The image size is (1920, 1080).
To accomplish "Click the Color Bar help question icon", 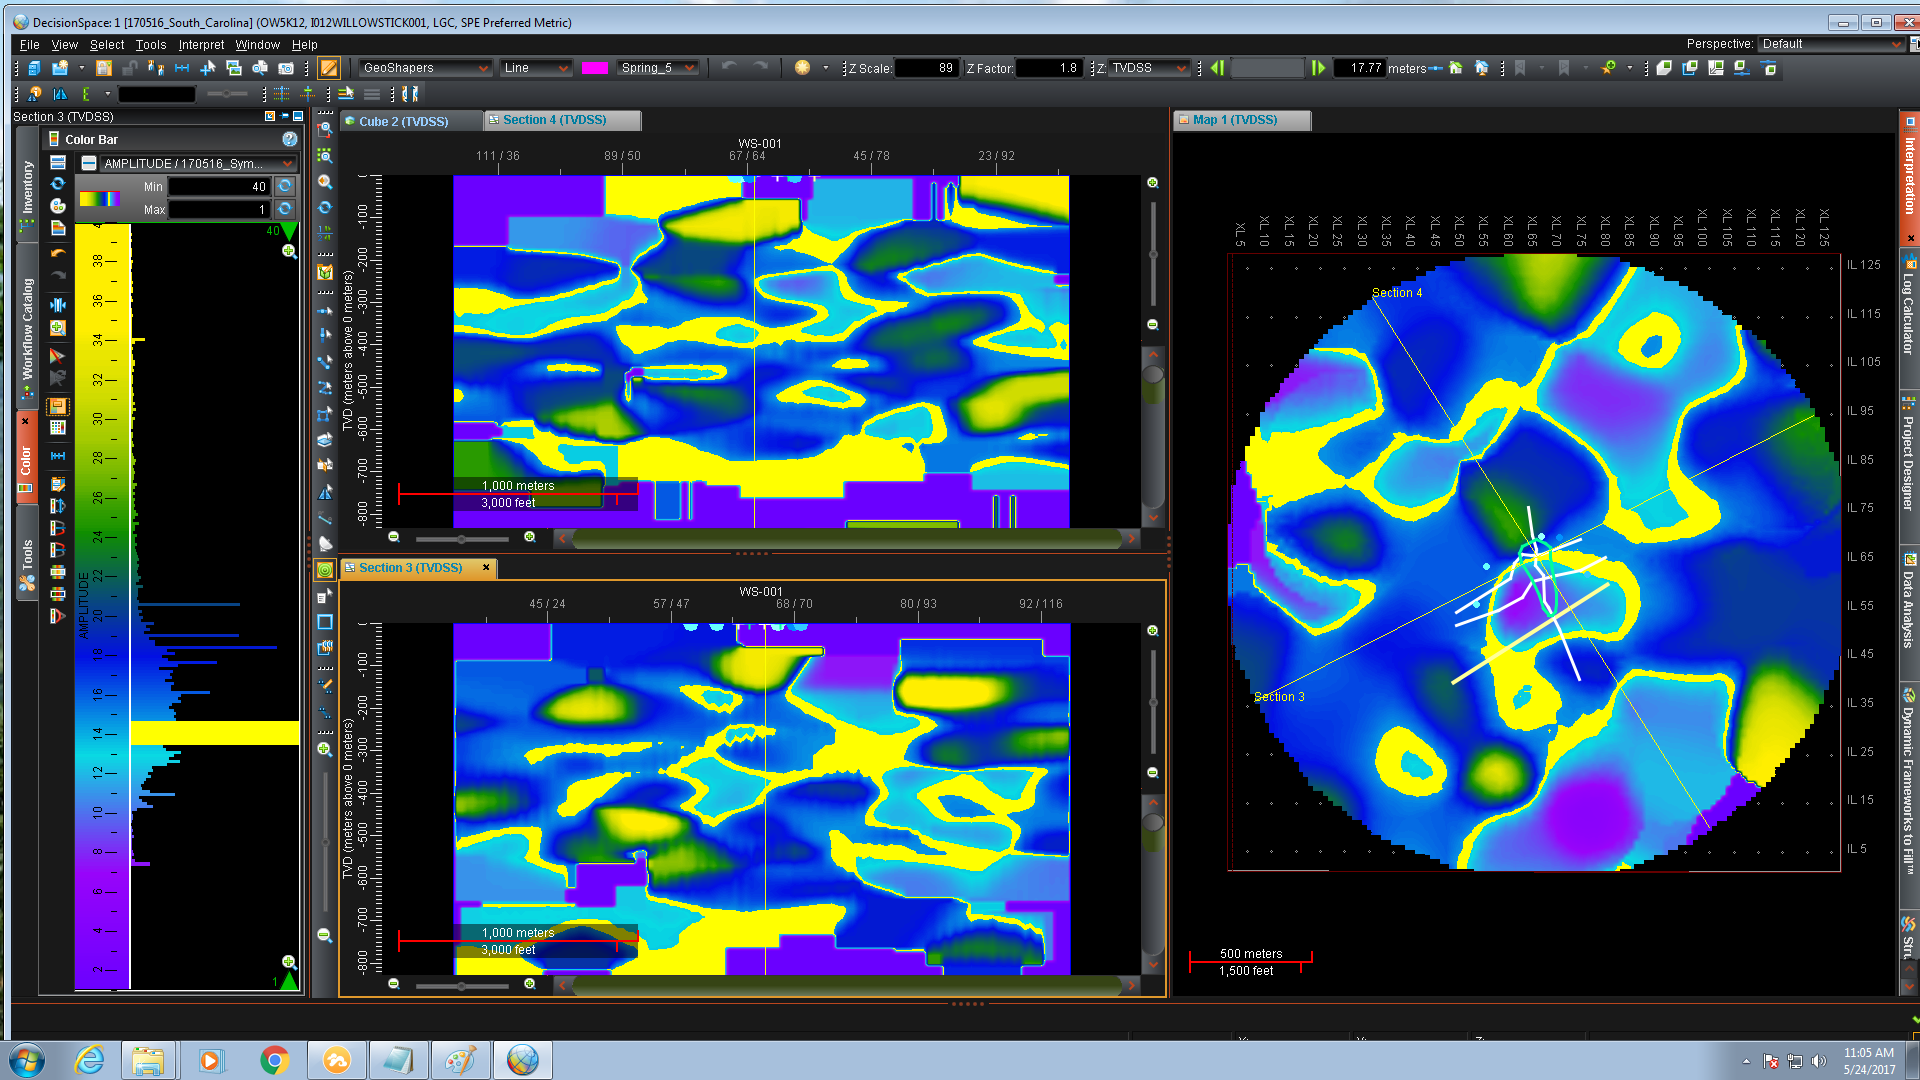I will (290, 139).
